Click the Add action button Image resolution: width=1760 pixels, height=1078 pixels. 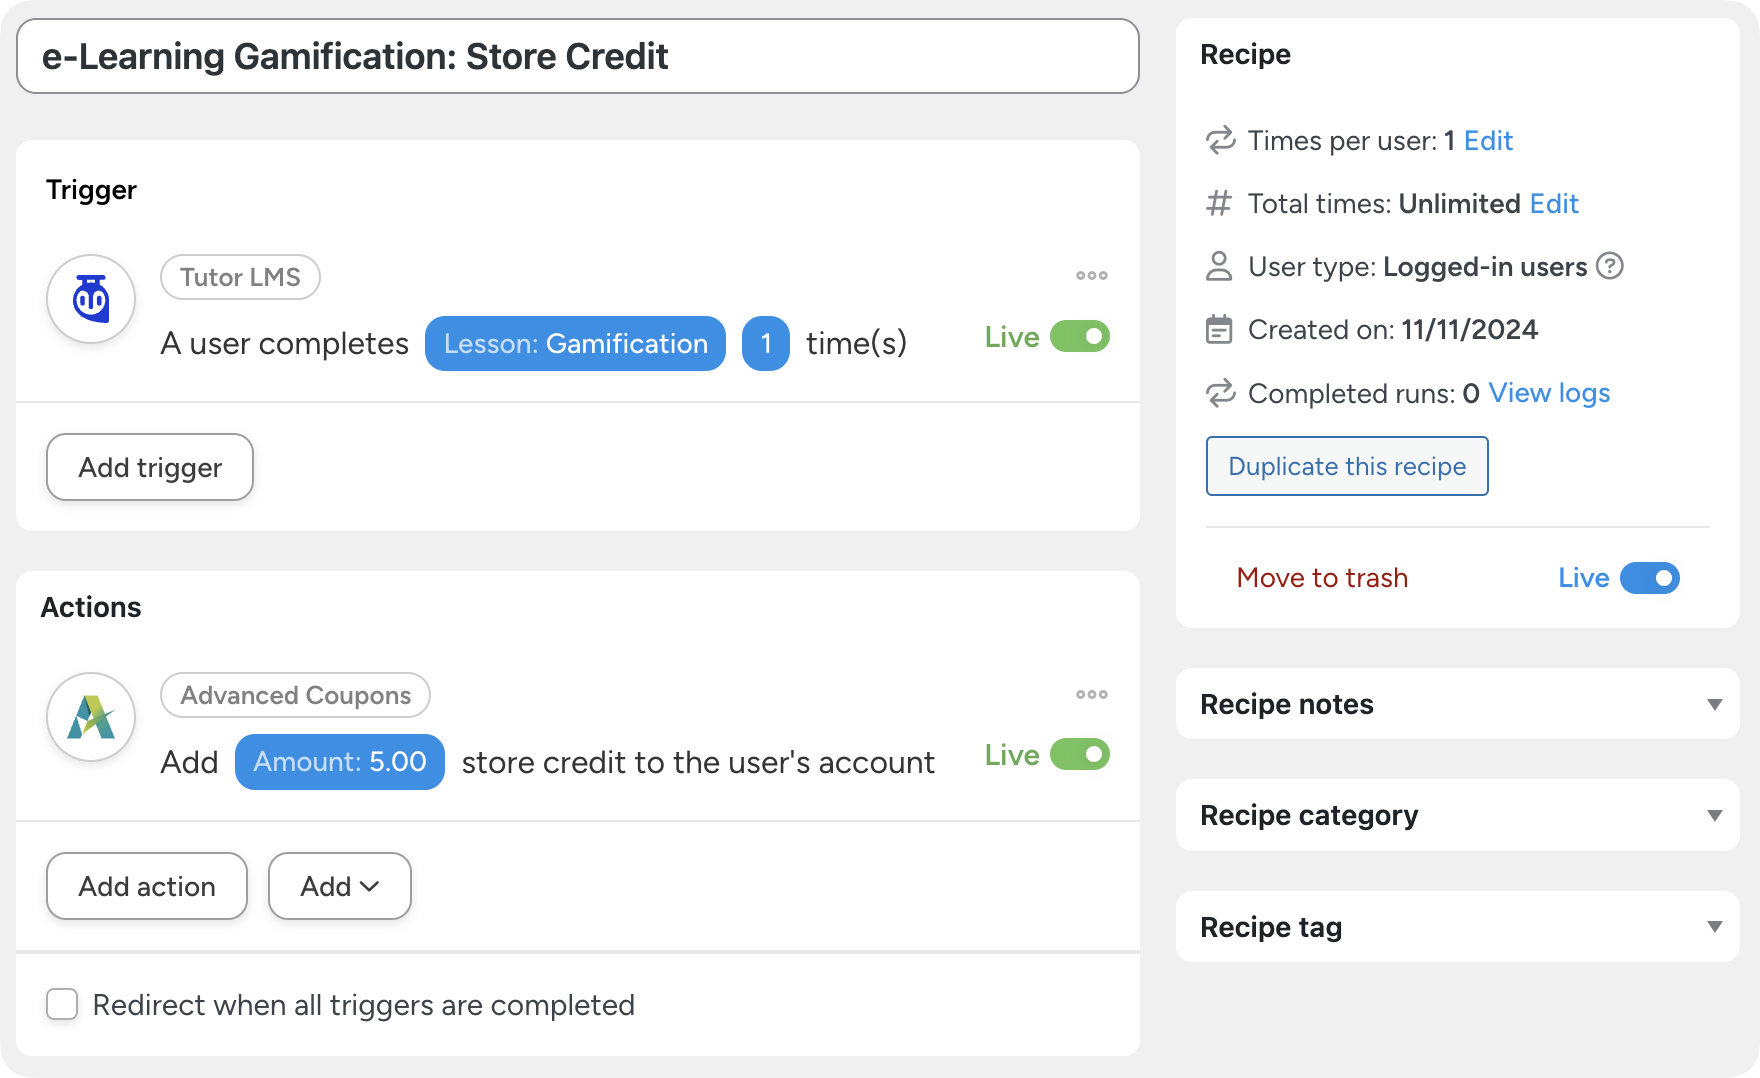(147, 886)
